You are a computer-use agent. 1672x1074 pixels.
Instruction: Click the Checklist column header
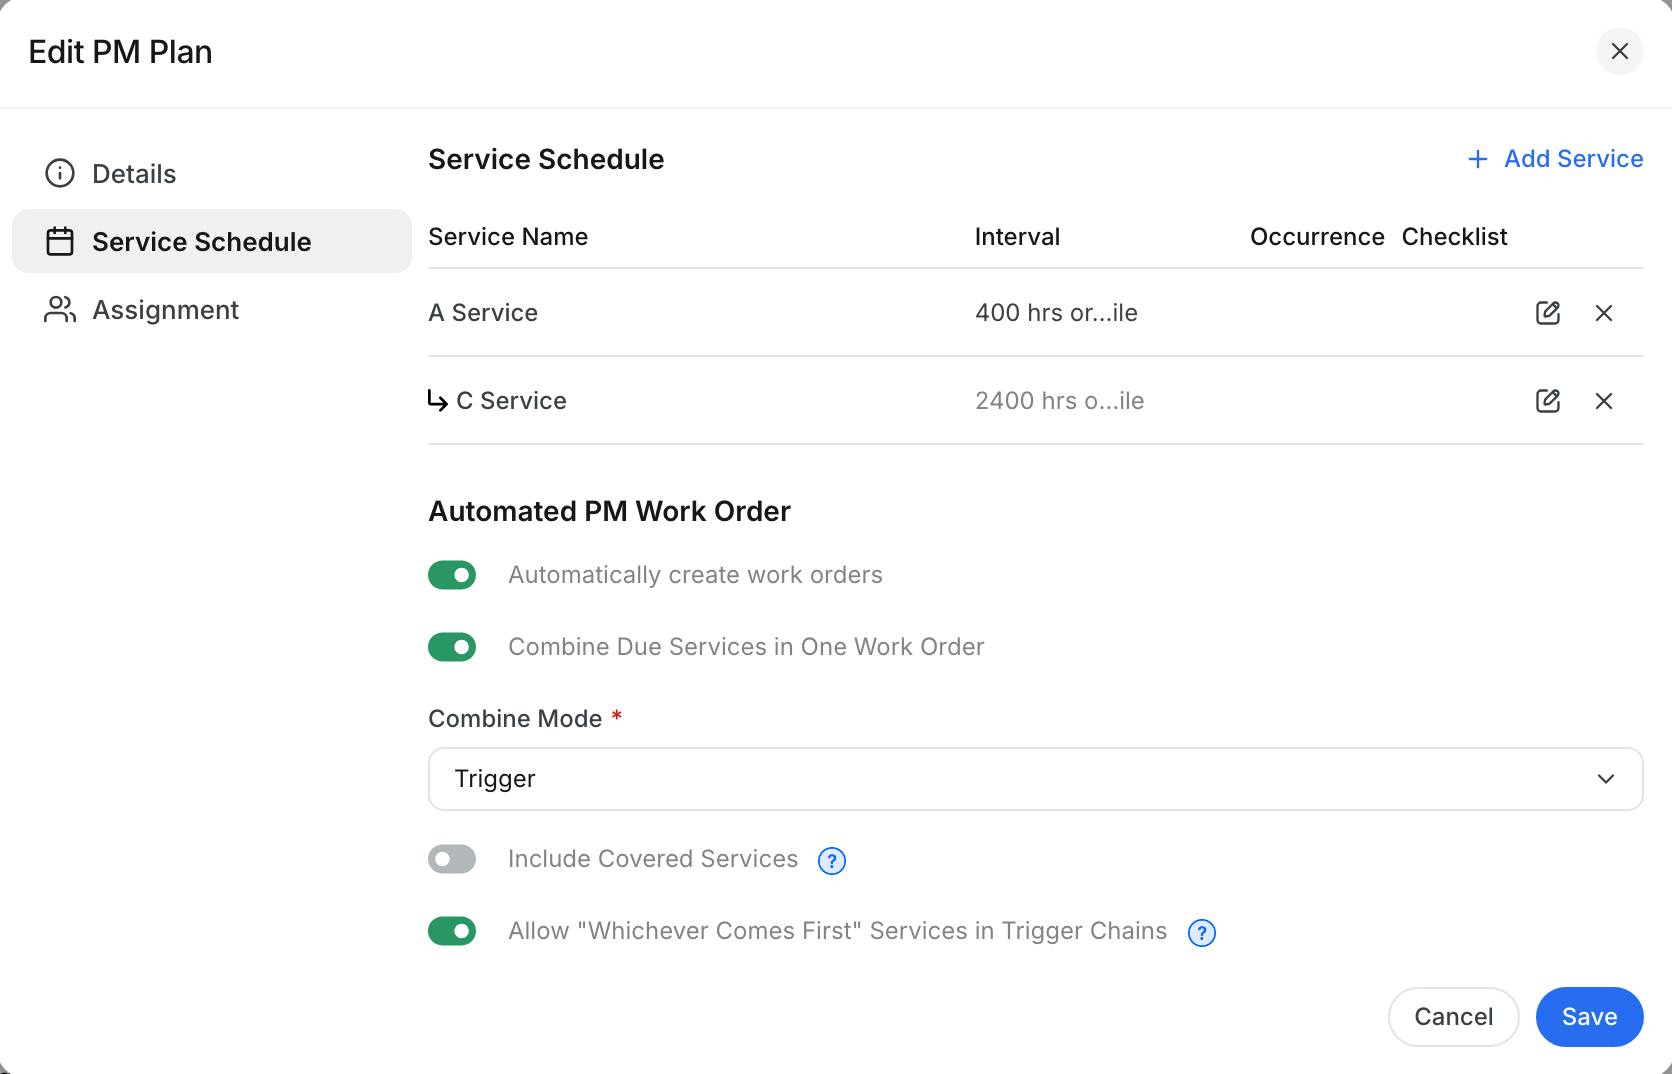click(1454, 237)
